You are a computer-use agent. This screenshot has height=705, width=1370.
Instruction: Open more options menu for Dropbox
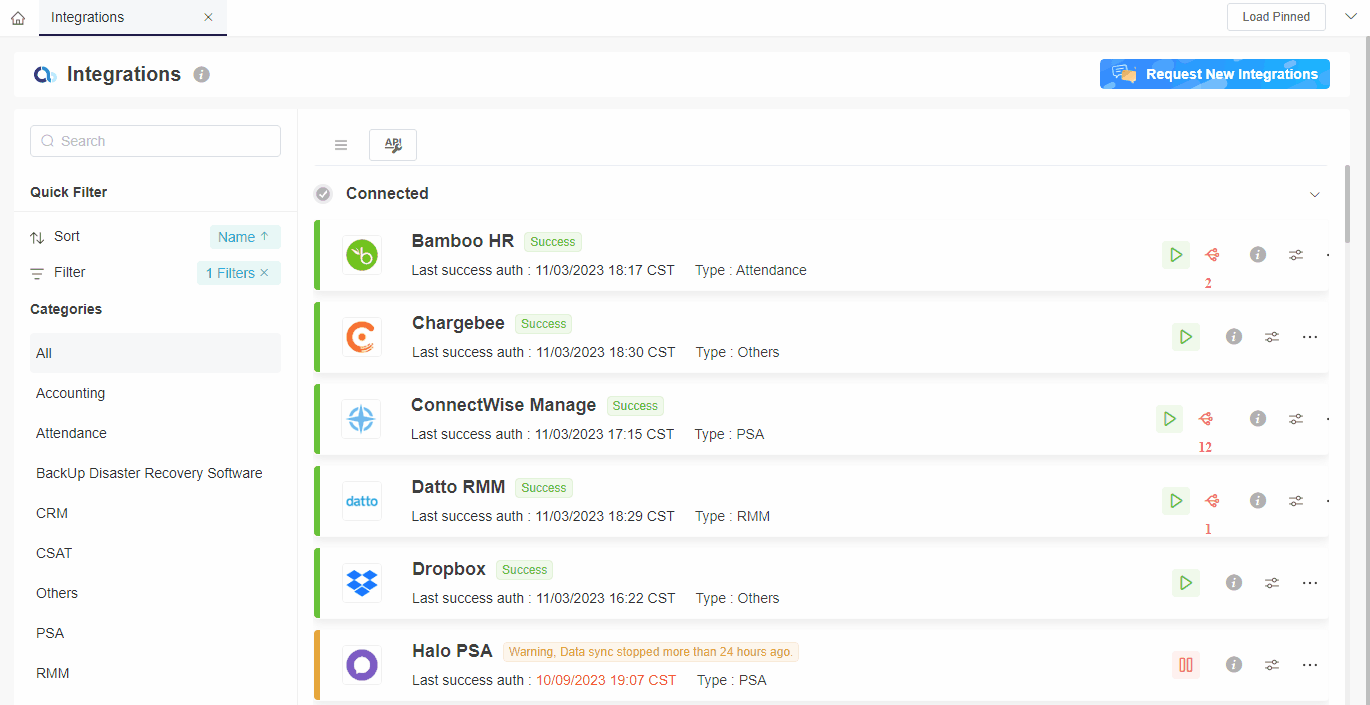tap(1310, 583)
